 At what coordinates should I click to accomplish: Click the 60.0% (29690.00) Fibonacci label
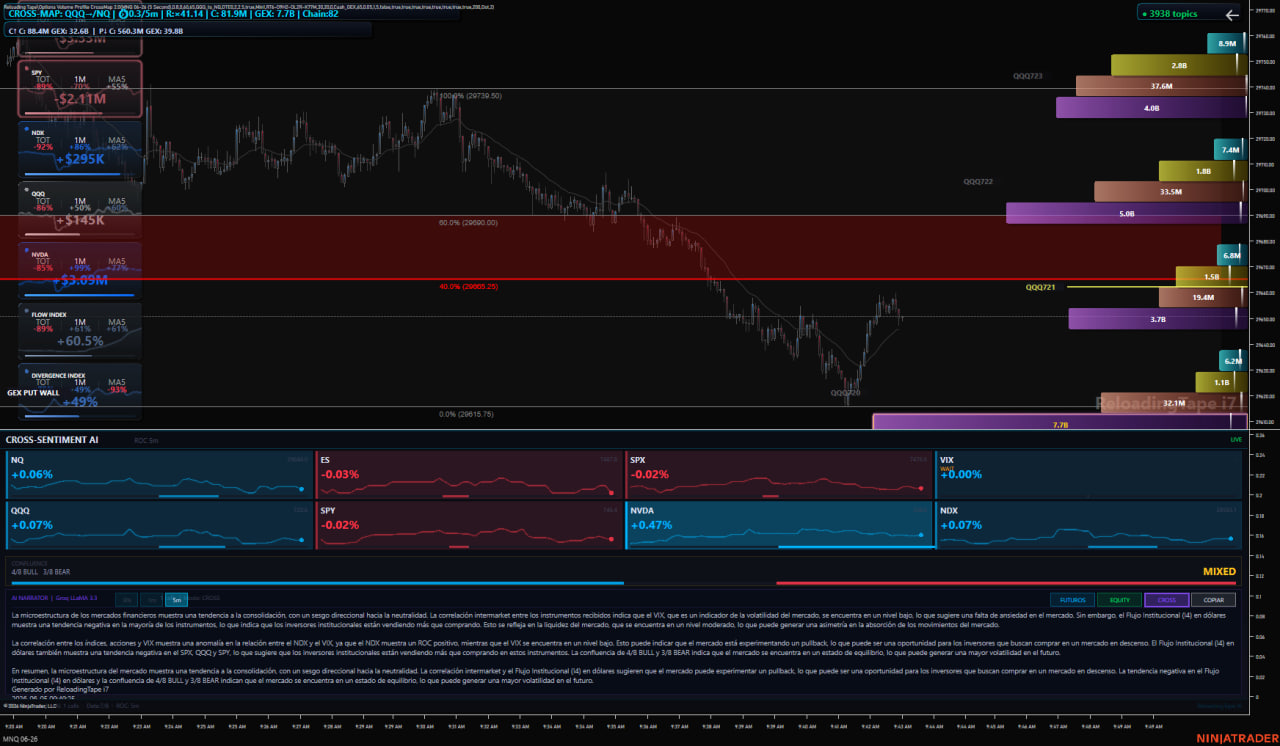point(468,222)
